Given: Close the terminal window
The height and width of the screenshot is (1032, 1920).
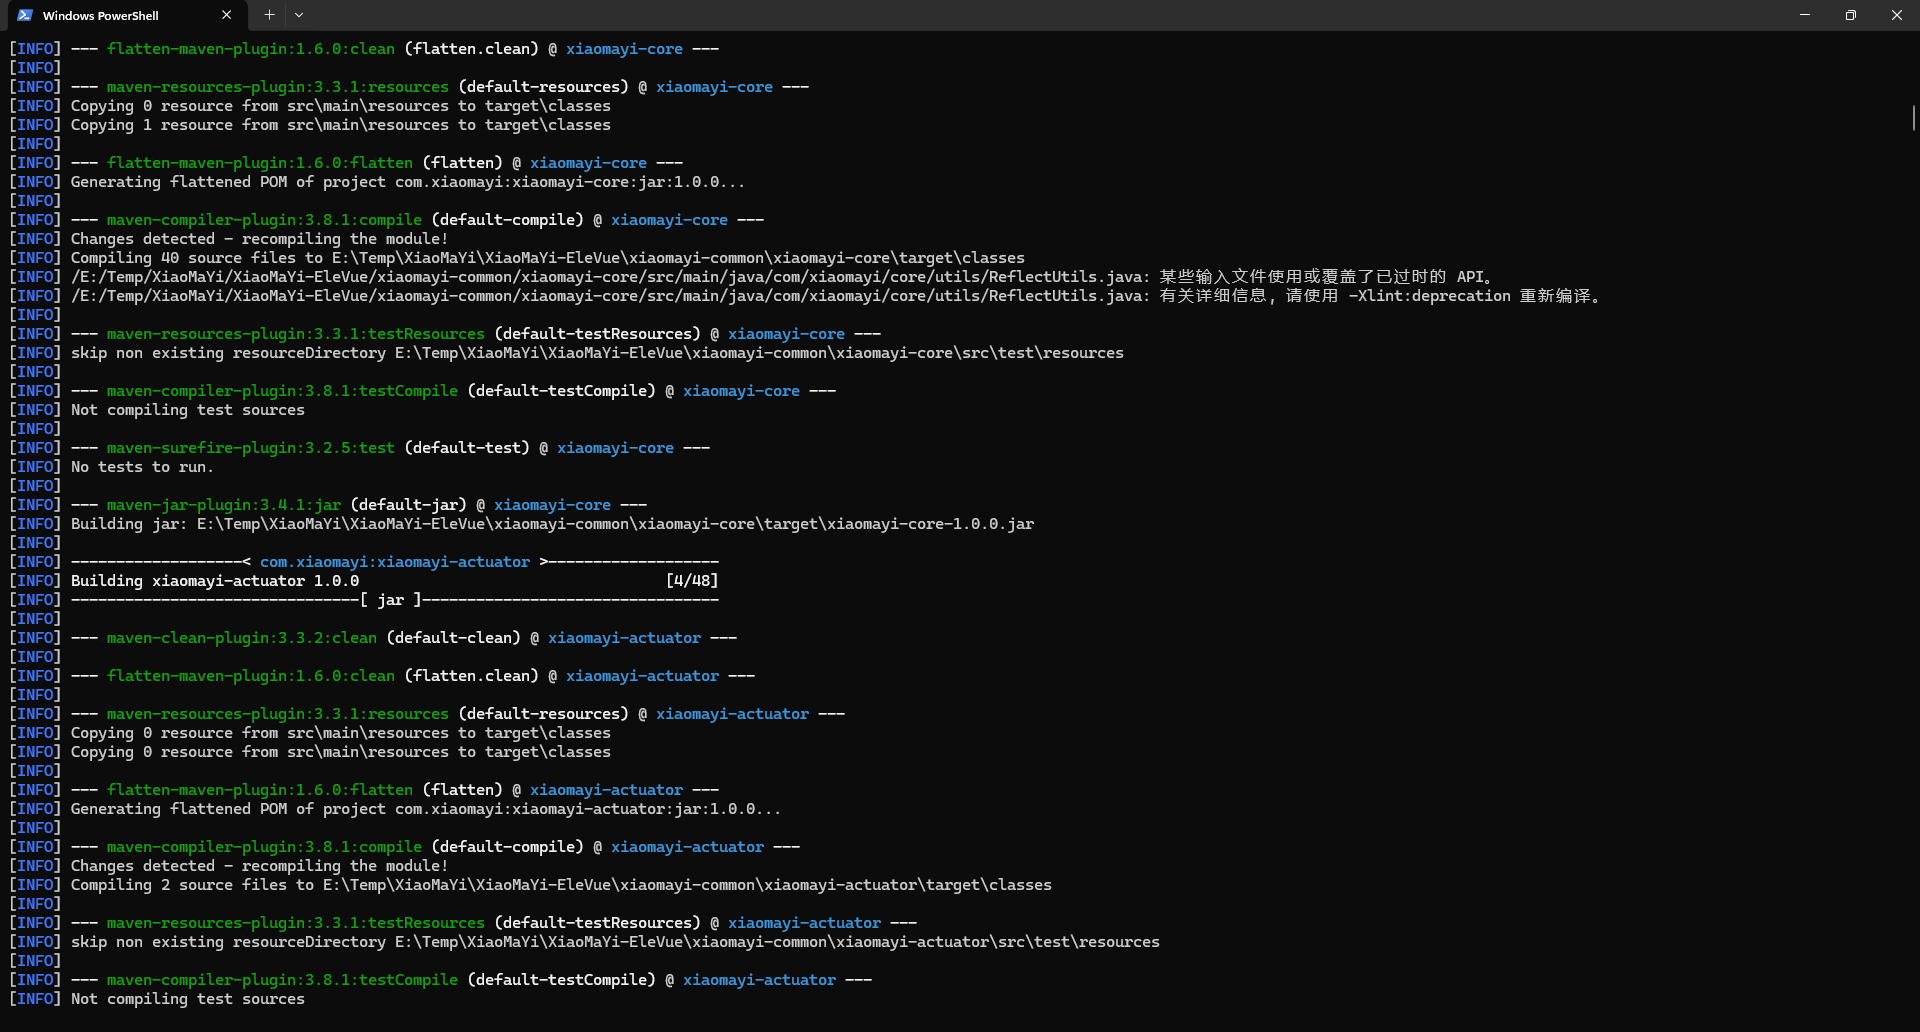Looking at the screenshot, I should [x=1896, y=15].
